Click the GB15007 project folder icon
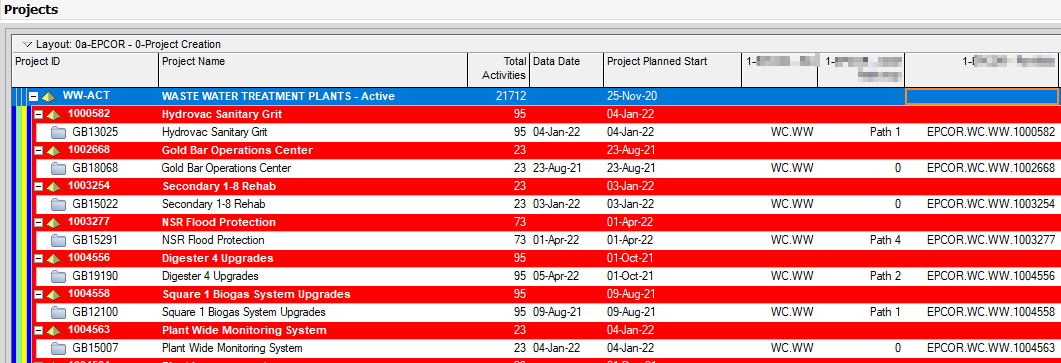 58,349
